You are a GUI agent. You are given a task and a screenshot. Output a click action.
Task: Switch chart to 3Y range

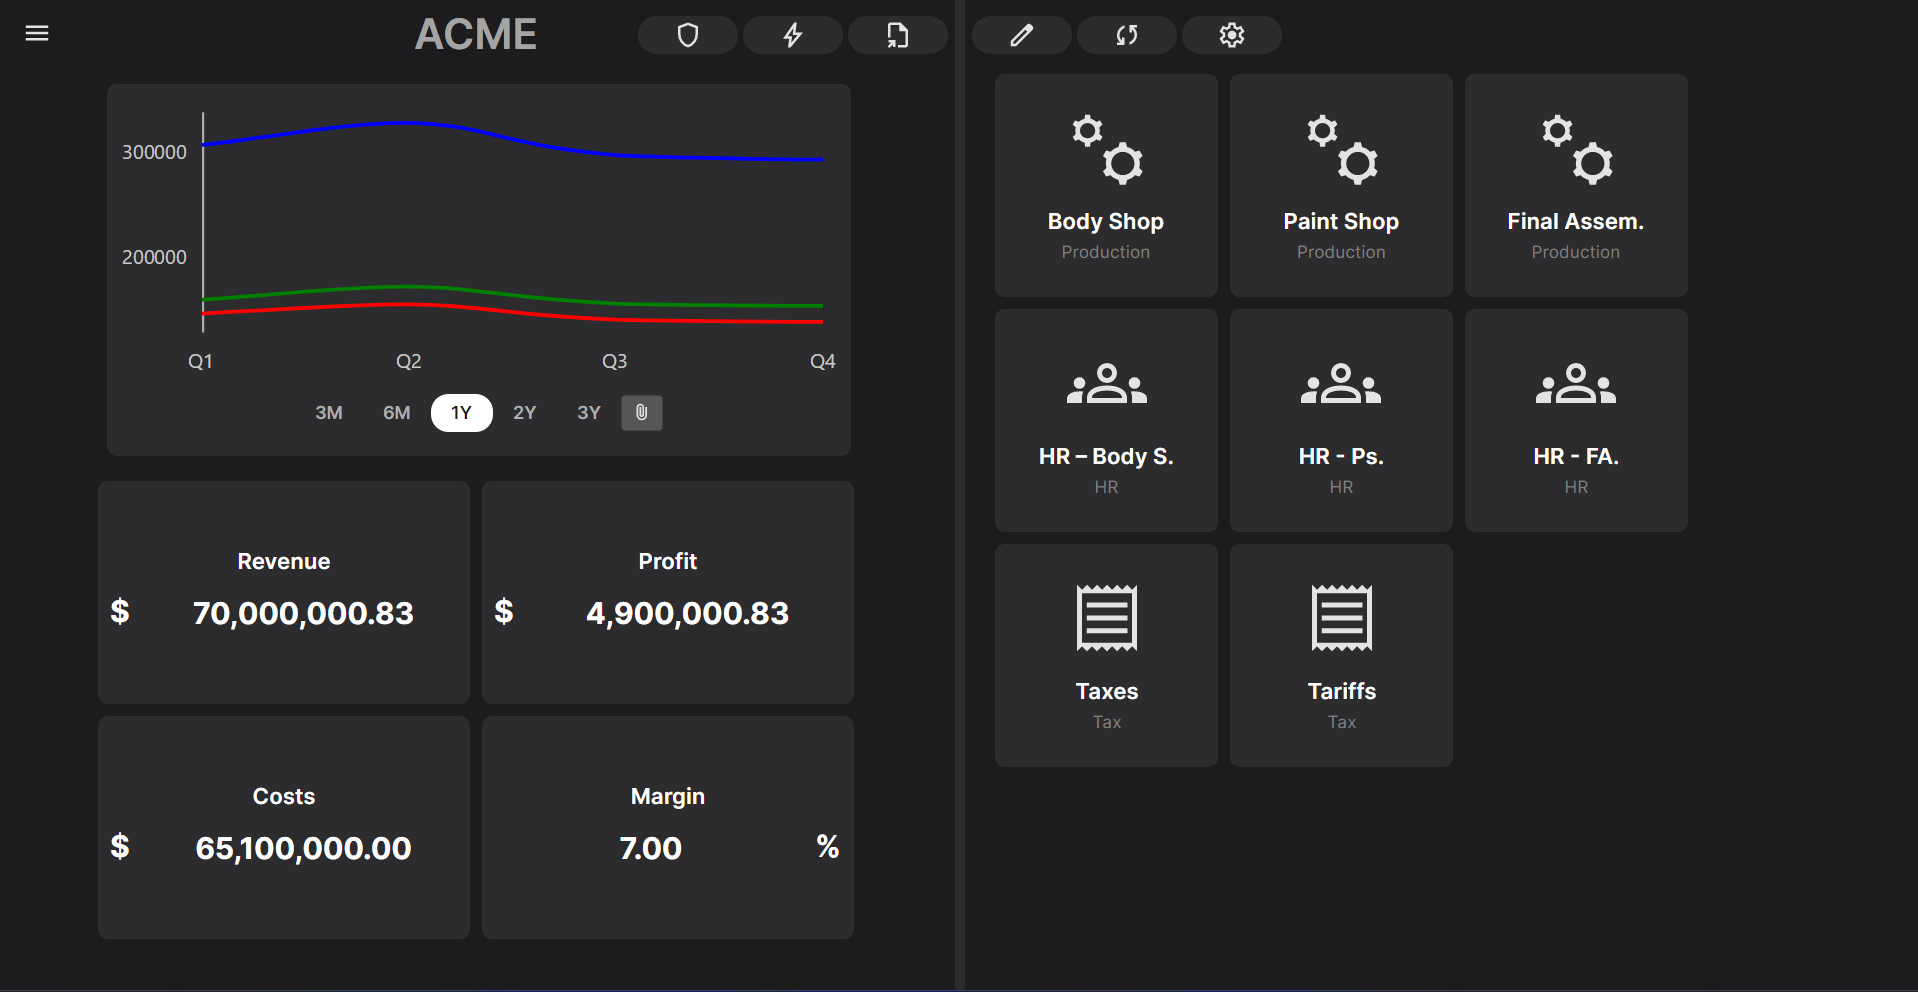click(x=589, y=413)
